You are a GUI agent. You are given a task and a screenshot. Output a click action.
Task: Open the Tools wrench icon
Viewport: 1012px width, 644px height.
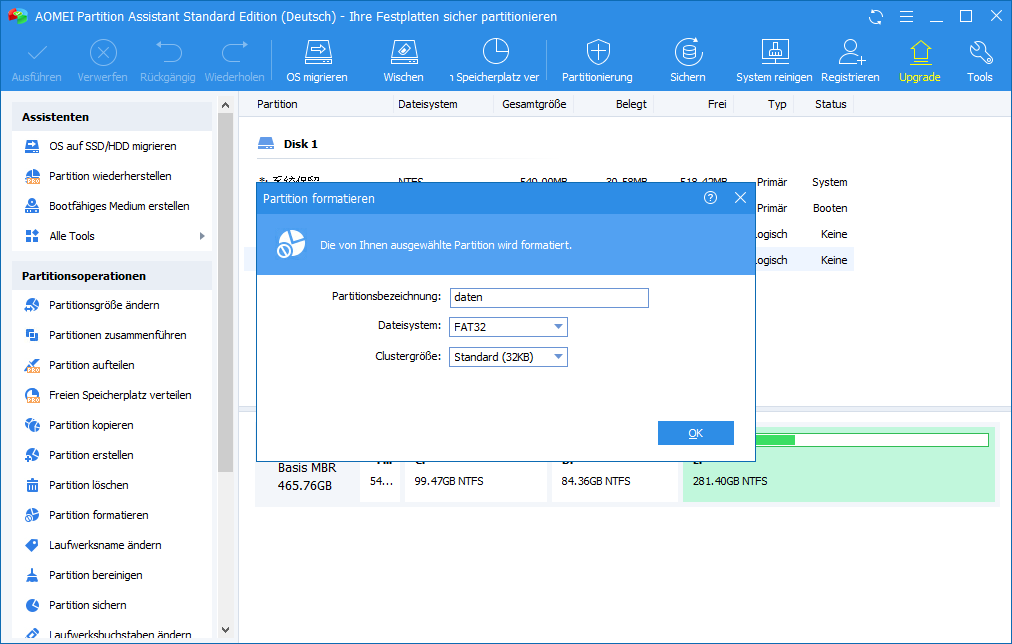pyautogui.click(x=979, y=60)
